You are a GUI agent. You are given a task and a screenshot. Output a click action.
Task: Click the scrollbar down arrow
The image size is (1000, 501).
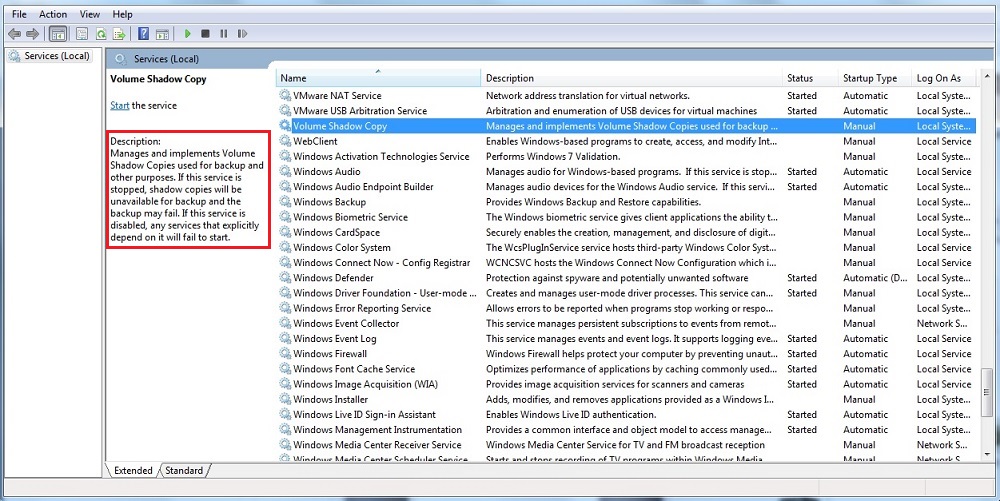click(987, 454)
